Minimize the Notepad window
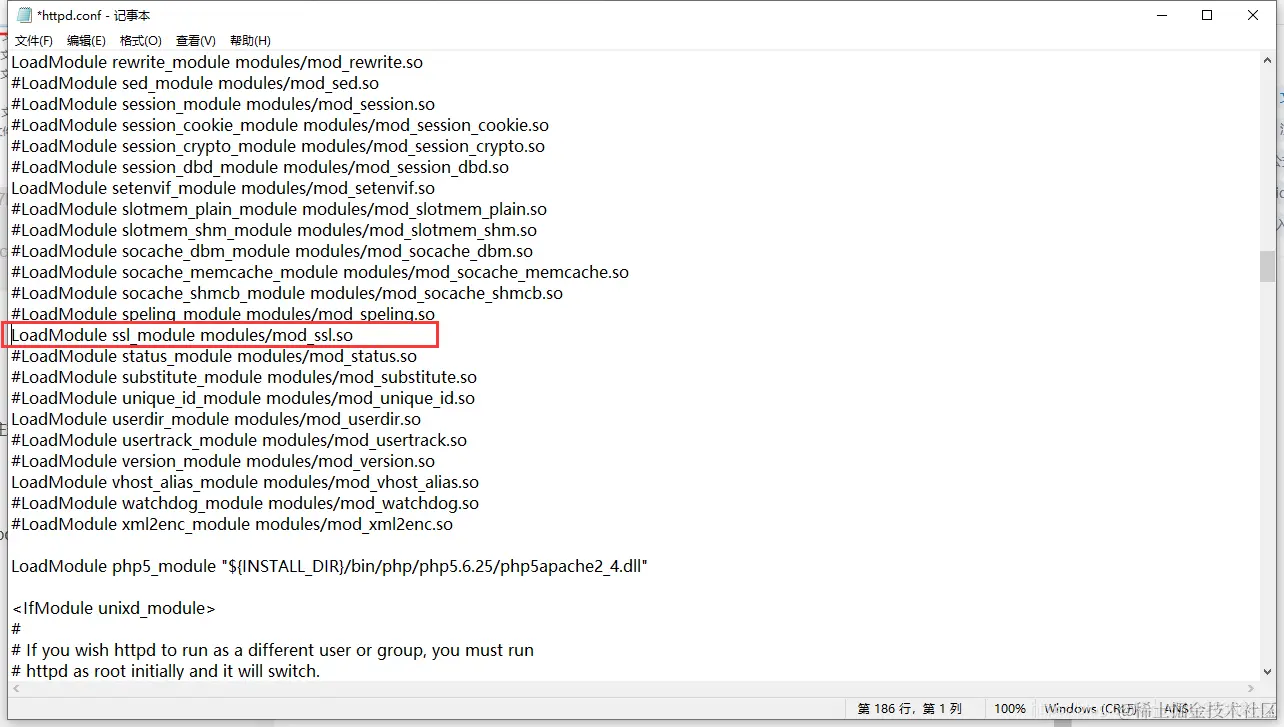This screenshot has height=727, width=1284. tap(1161, 15)
